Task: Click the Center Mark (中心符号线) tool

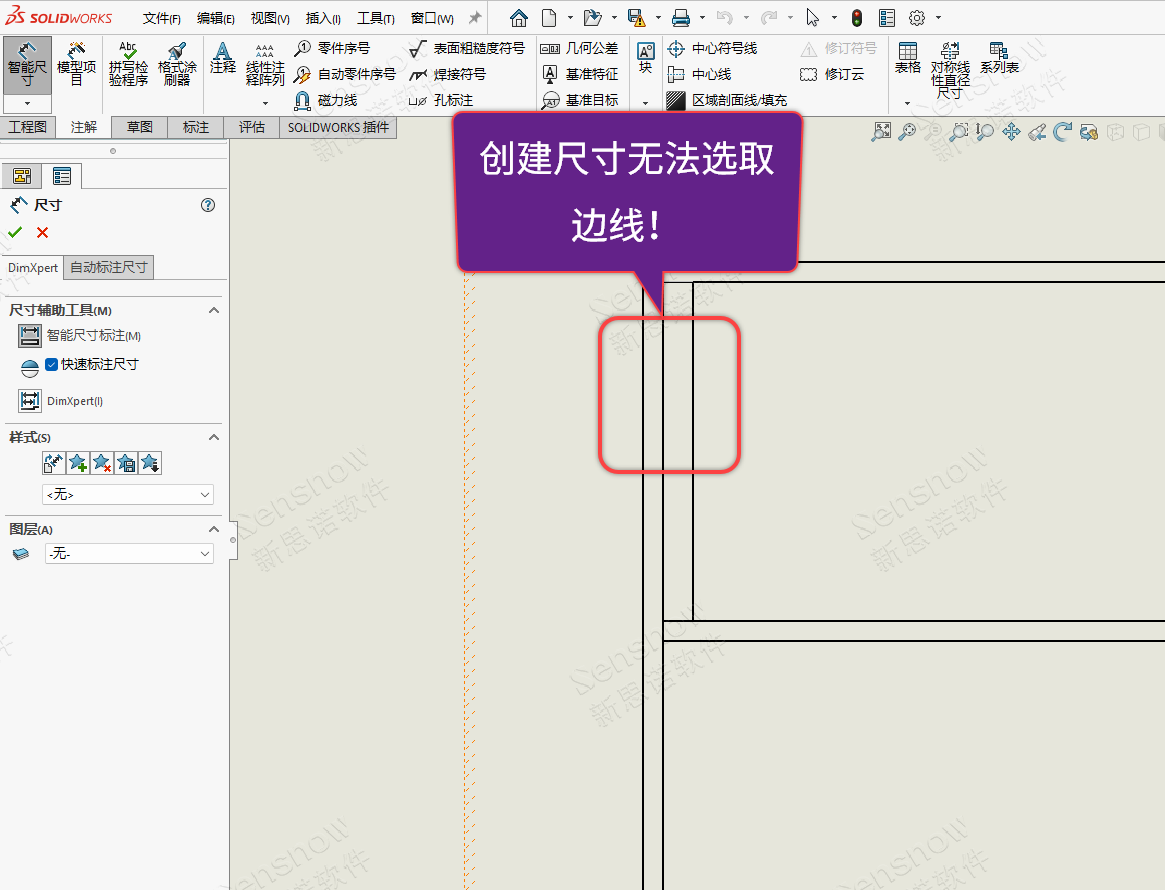Action: pyautogui.click(x=713, y=48)
